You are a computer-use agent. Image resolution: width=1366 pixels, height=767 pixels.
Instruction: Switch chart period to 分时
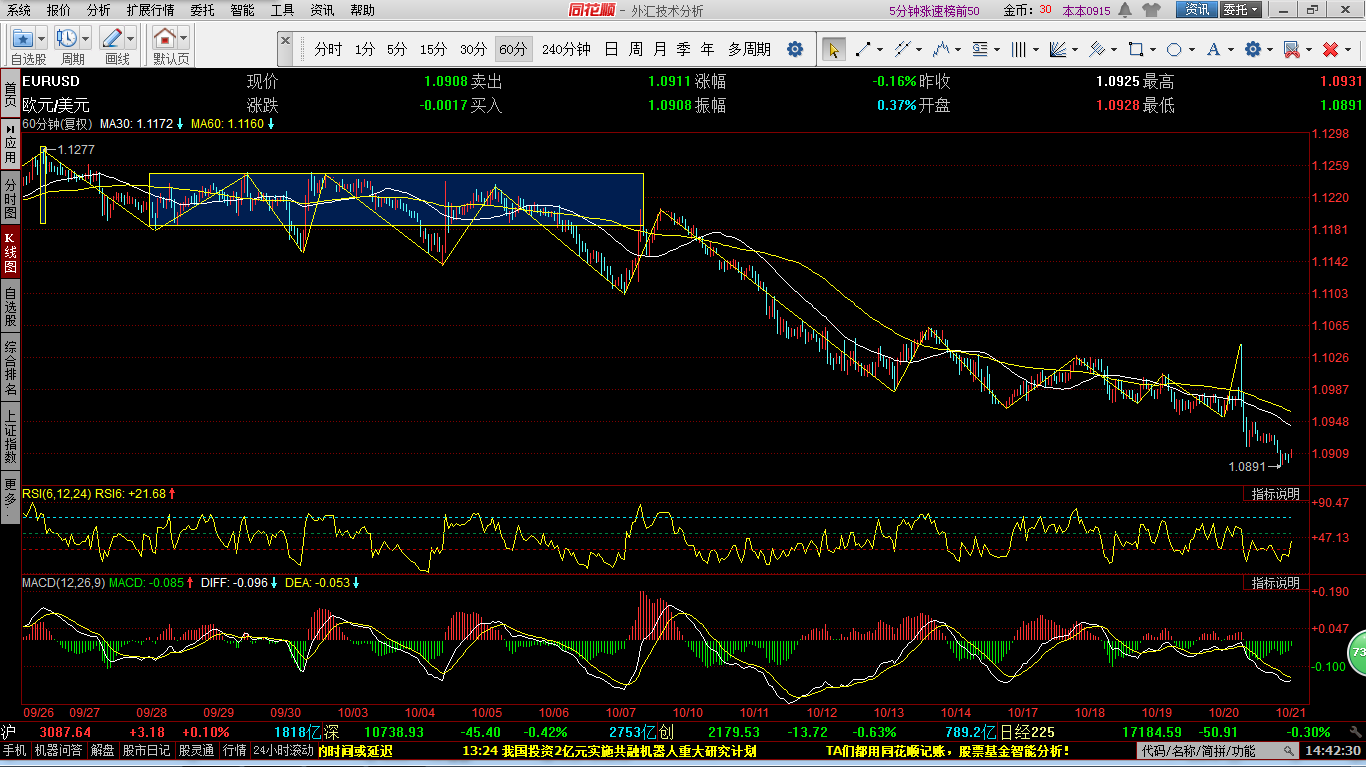tap(328, 49)
